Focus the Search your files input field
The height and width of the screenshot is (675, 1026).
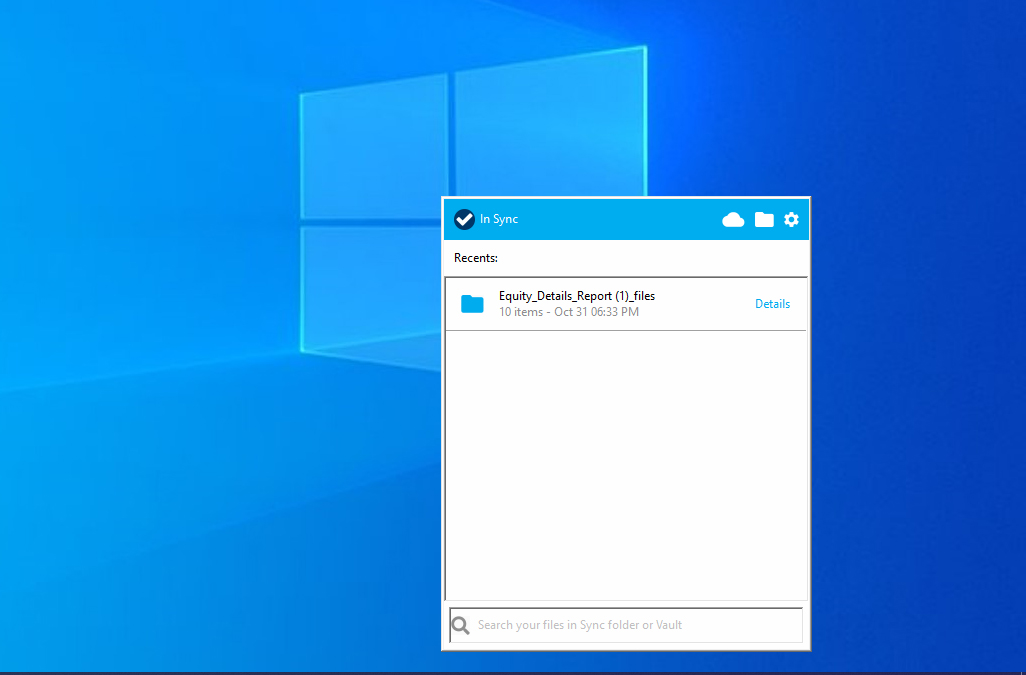[x=626, y=625]
